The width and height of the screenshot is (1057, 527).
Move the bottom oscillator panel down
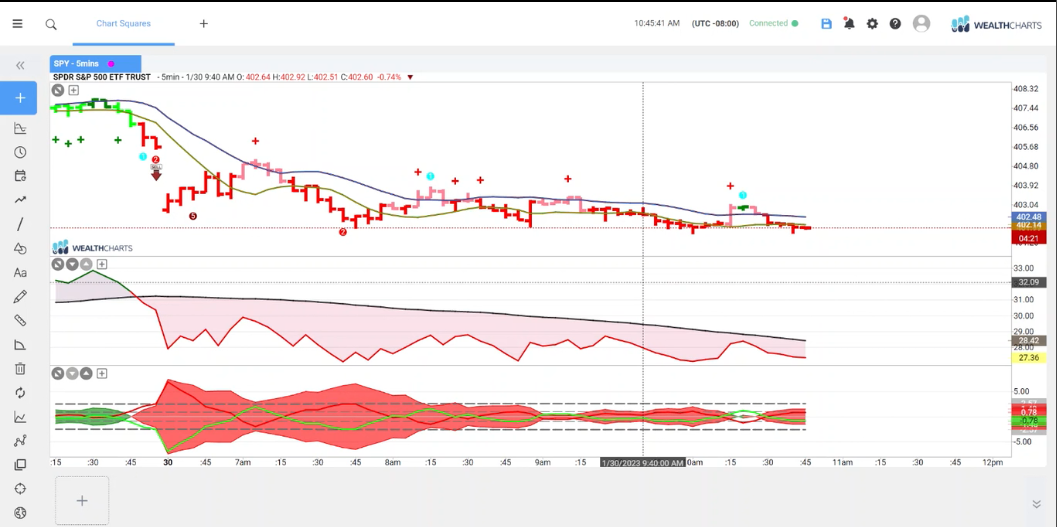coord(72,373)
